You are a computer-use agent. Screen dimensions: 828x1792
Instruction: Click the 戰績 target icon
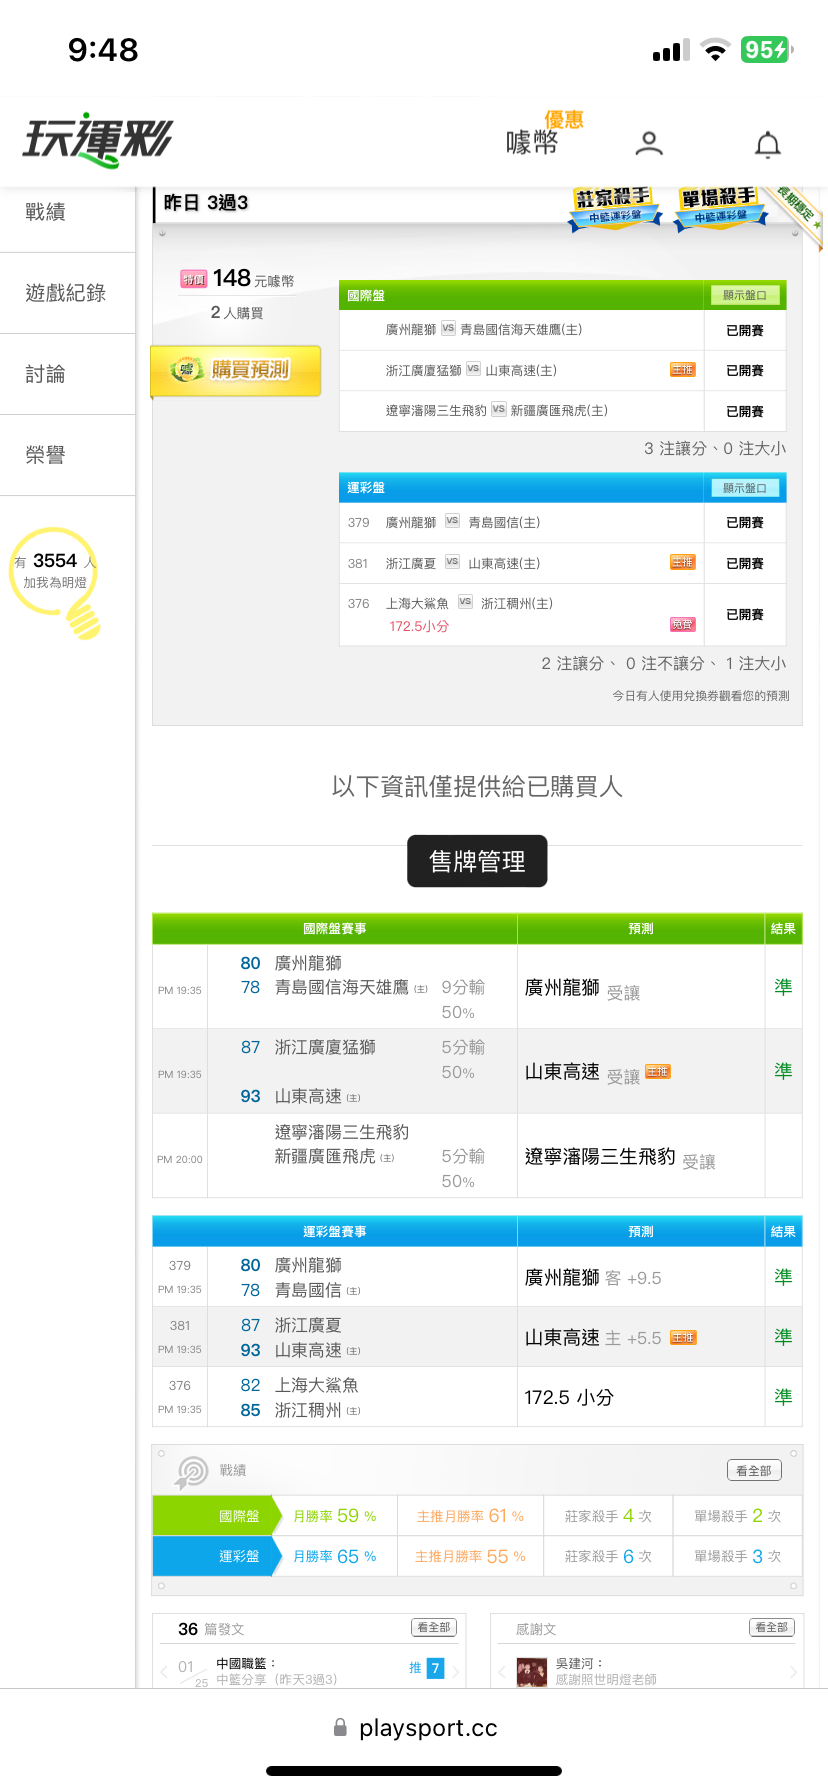(x=191, y=1471)
